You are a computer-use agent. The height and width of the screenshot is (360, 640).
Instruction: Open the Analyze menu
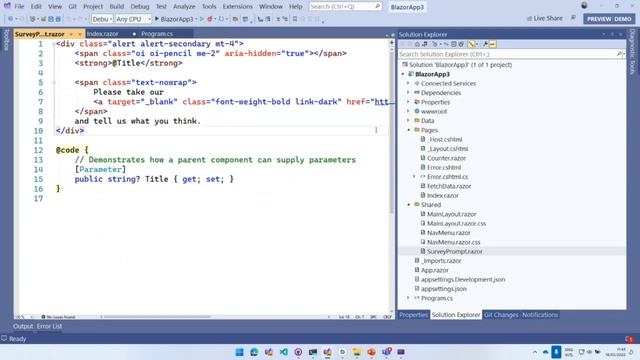[x=184, y=7]
